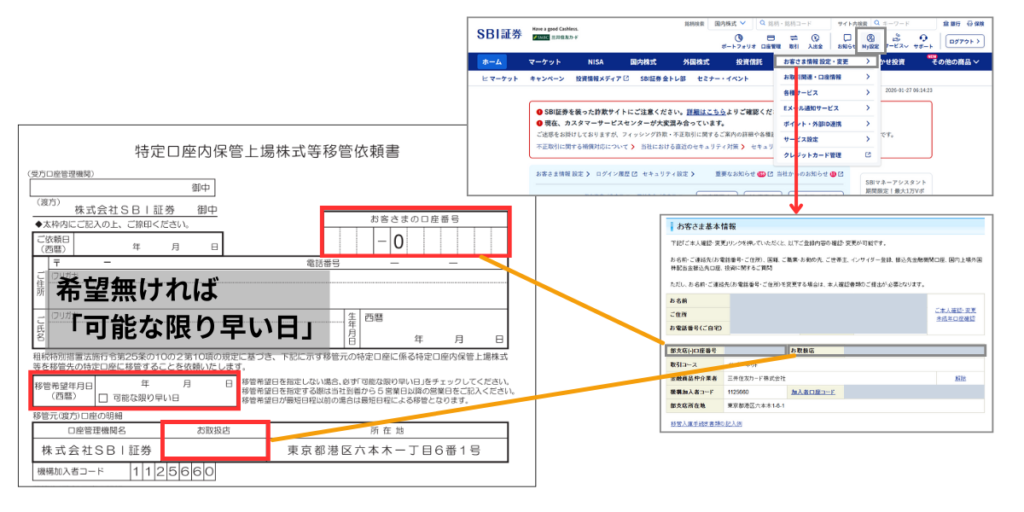Image resolution: width=1024 pixels, height=512 pixels.
Task: Click the ログアウト button
Action: (x=965, y=41)
